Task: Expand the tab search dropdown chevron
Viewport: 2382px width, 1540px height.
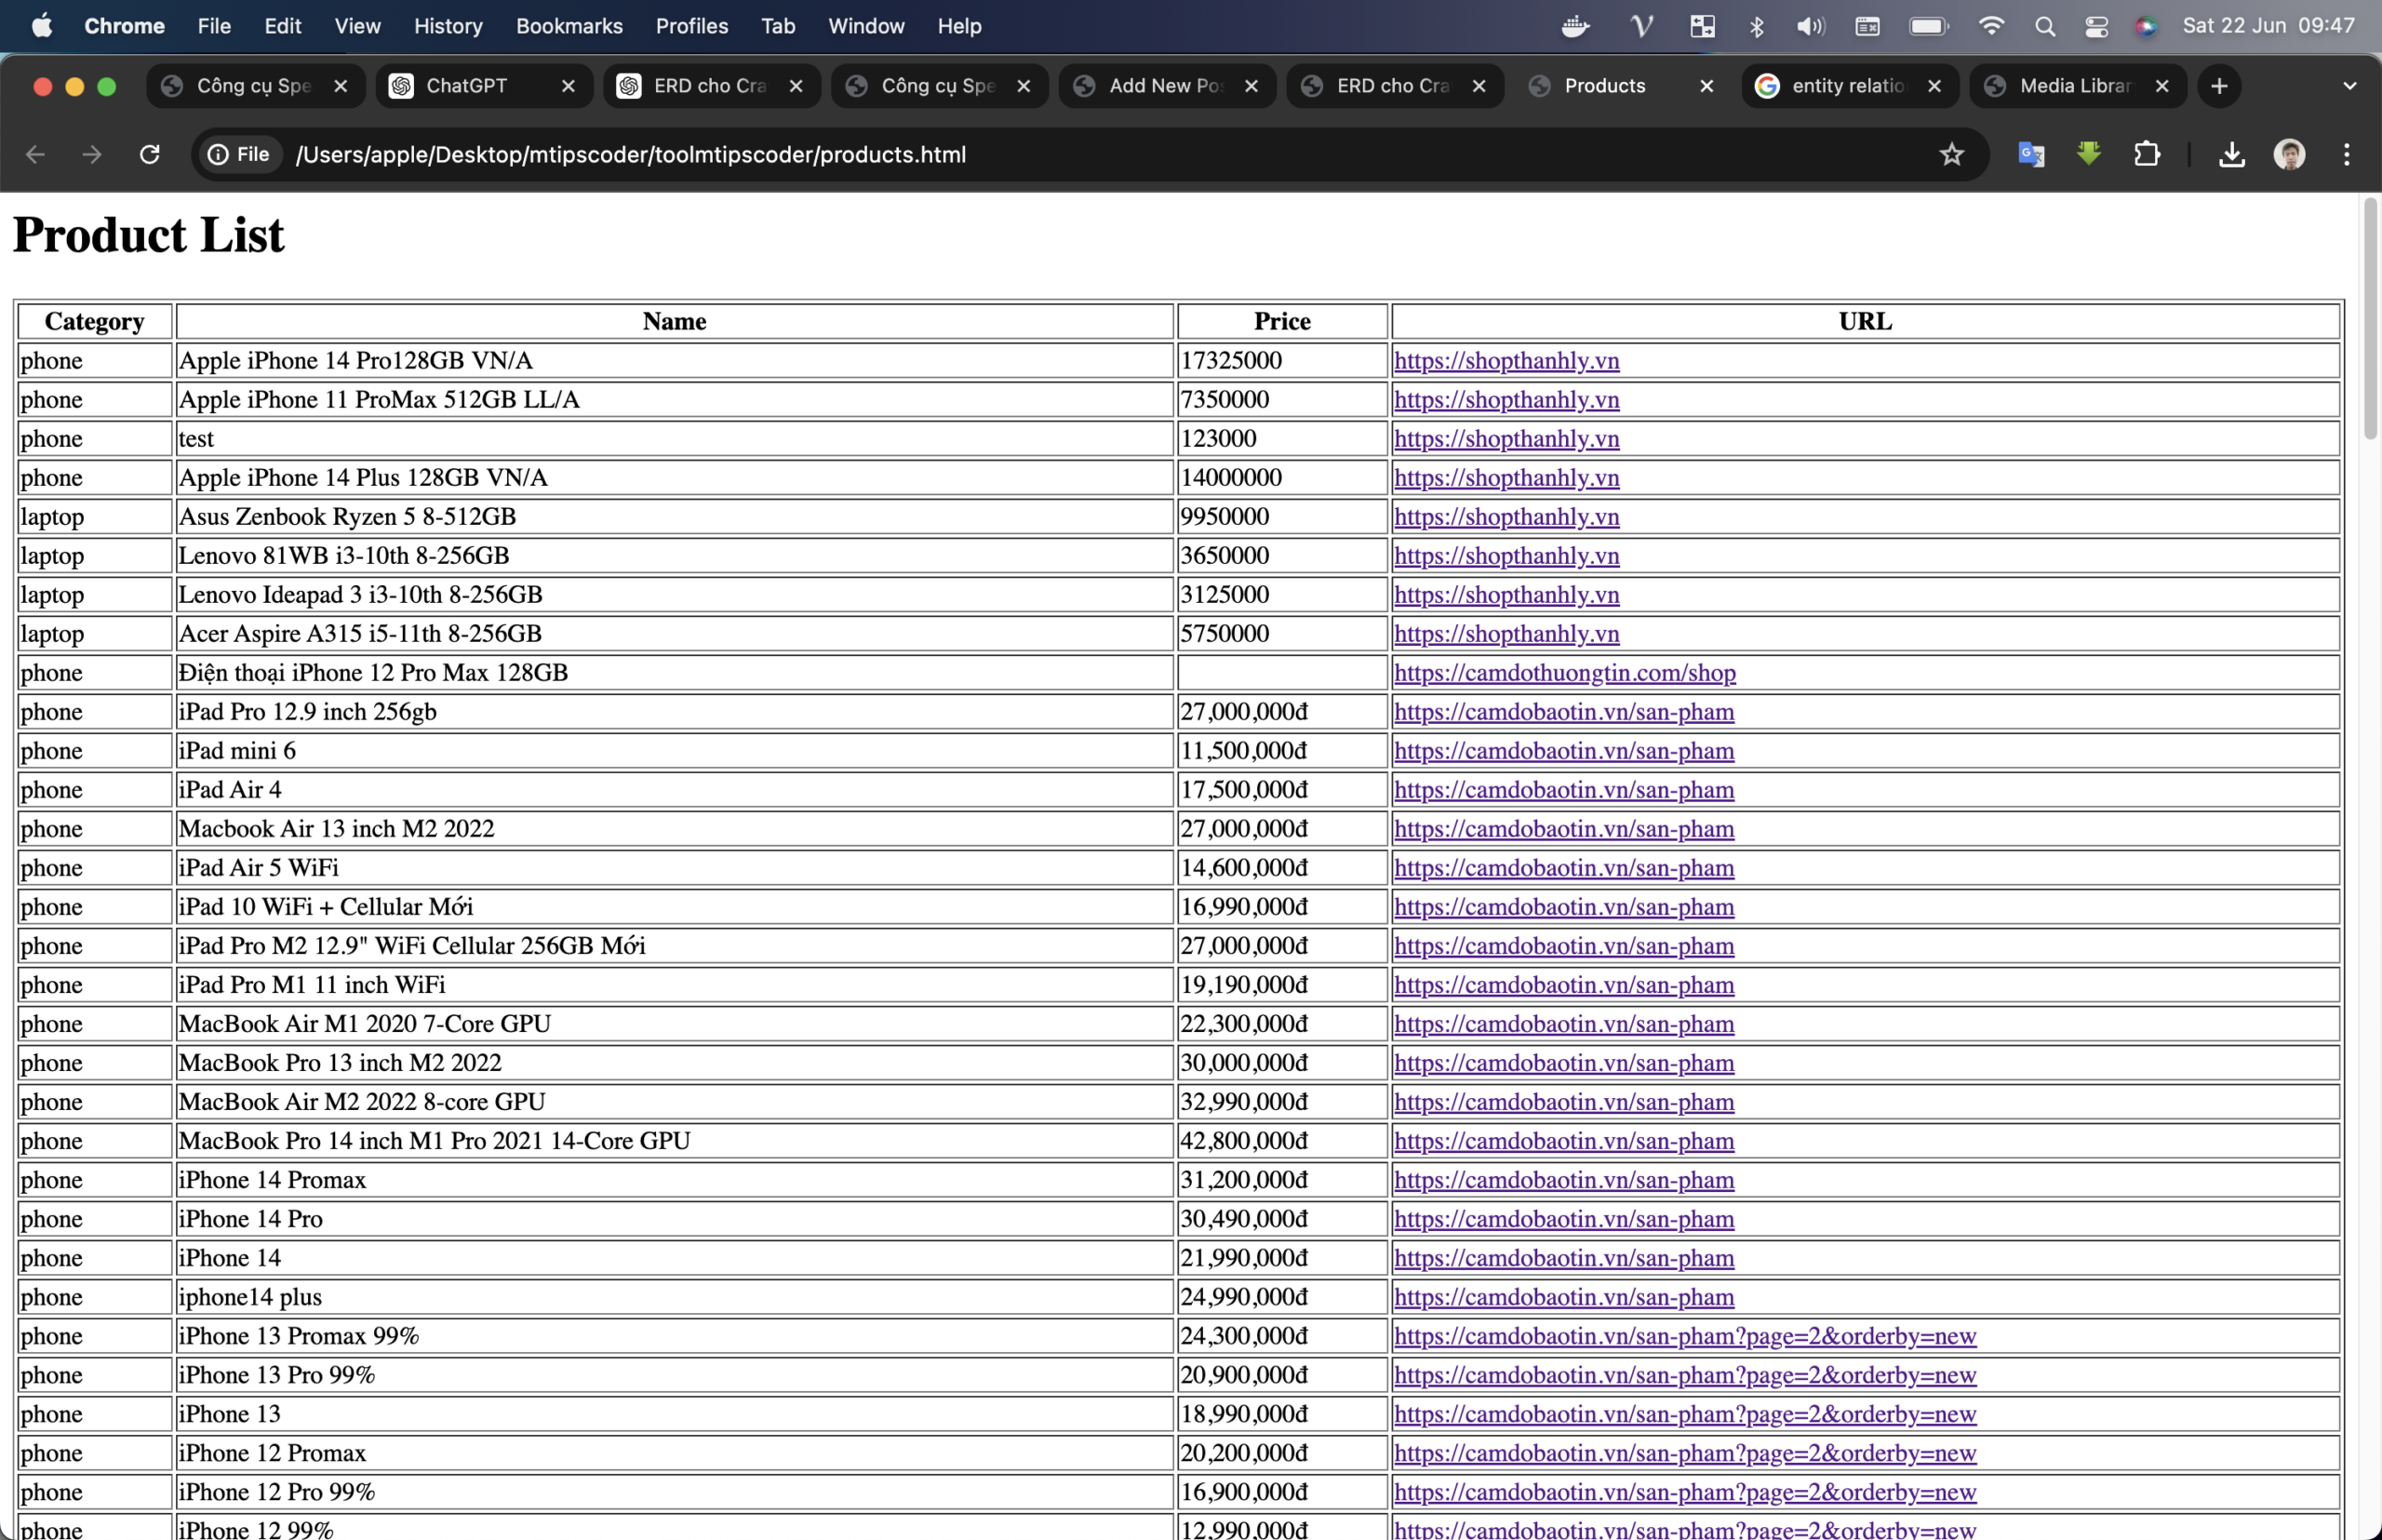Action: coord(2349,86)
